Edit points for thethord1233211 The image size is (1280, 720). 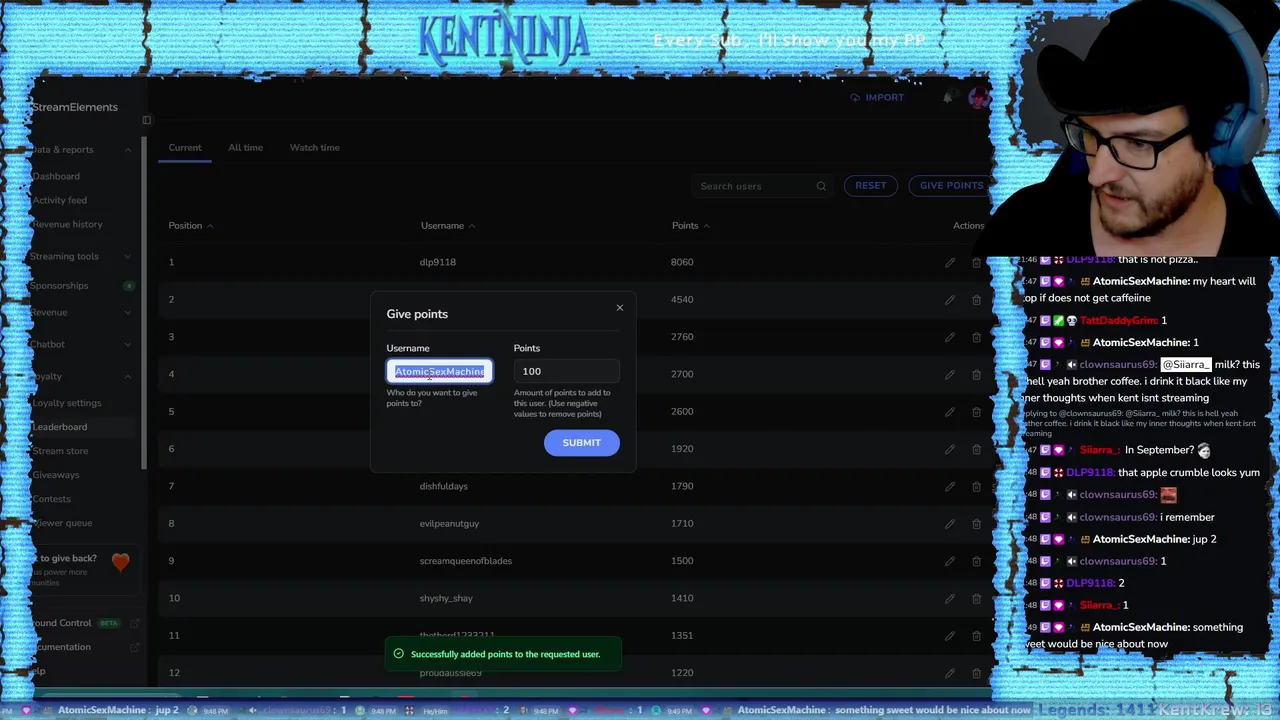pos(949,636)
